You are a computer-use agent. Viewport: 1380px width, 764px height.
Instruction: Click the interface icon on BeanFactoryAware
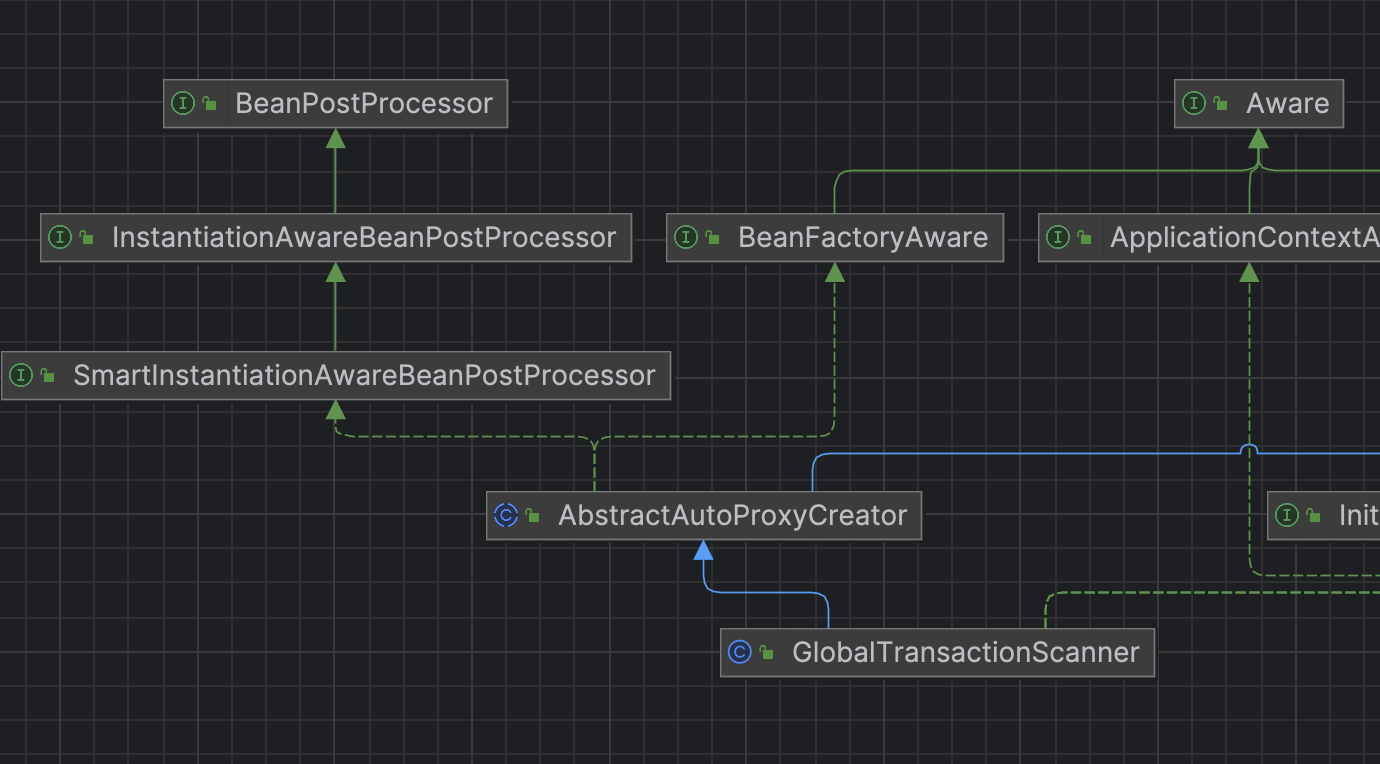[x=686, y=237]
